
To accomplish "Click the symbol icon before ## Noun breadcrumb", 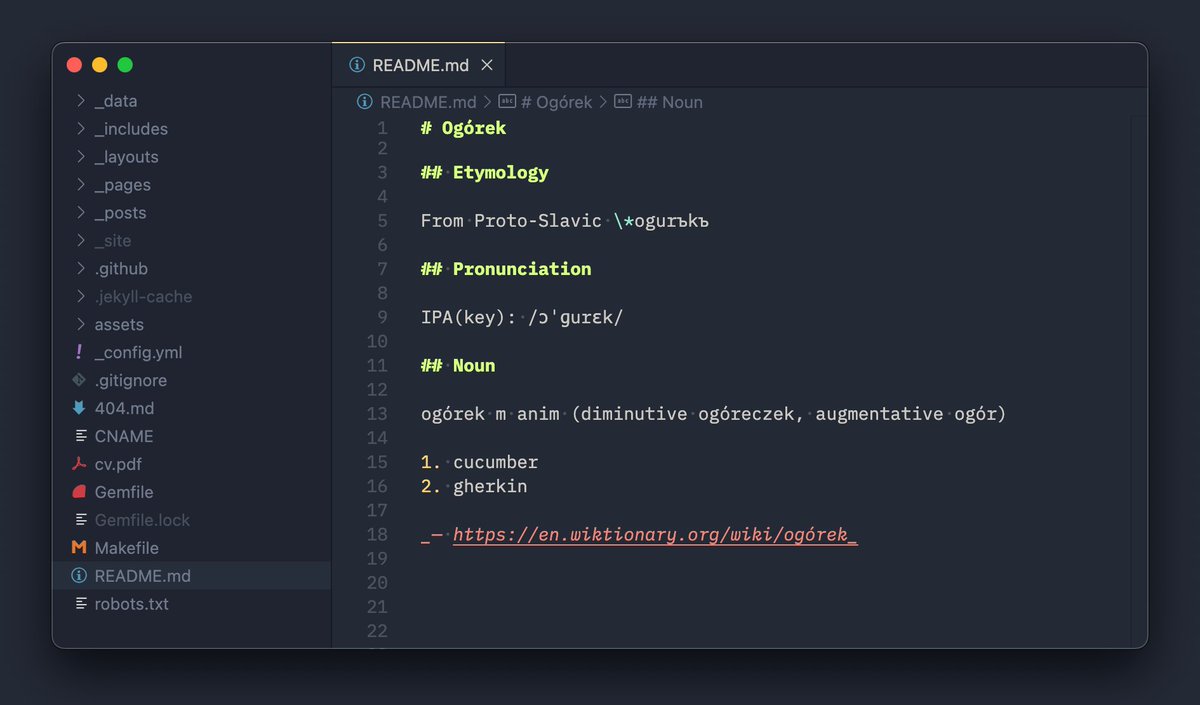I will (623, 102).
